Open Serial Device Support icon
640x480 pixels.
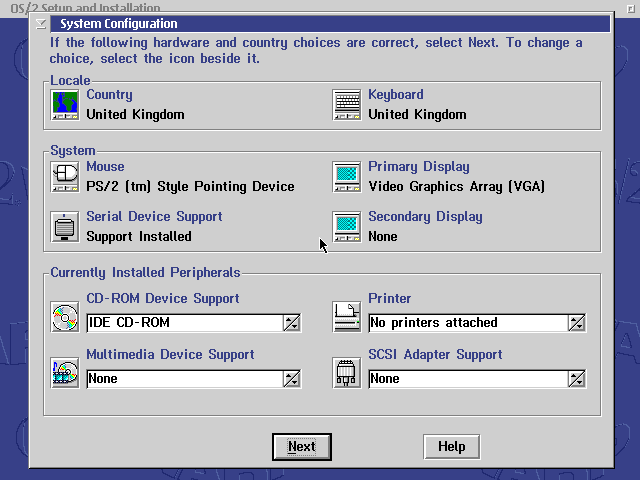(x=65, y=227)
